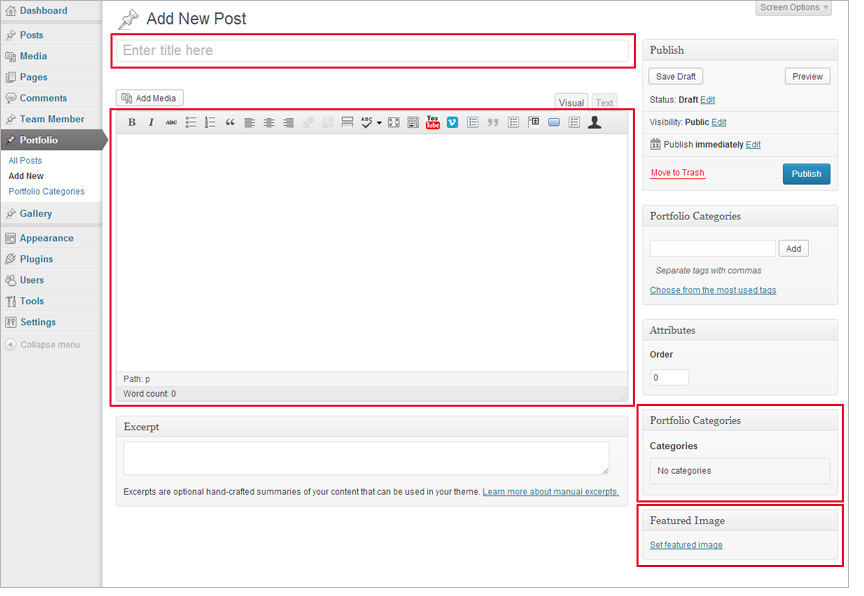Insert a blockquote

click(230, 123)
